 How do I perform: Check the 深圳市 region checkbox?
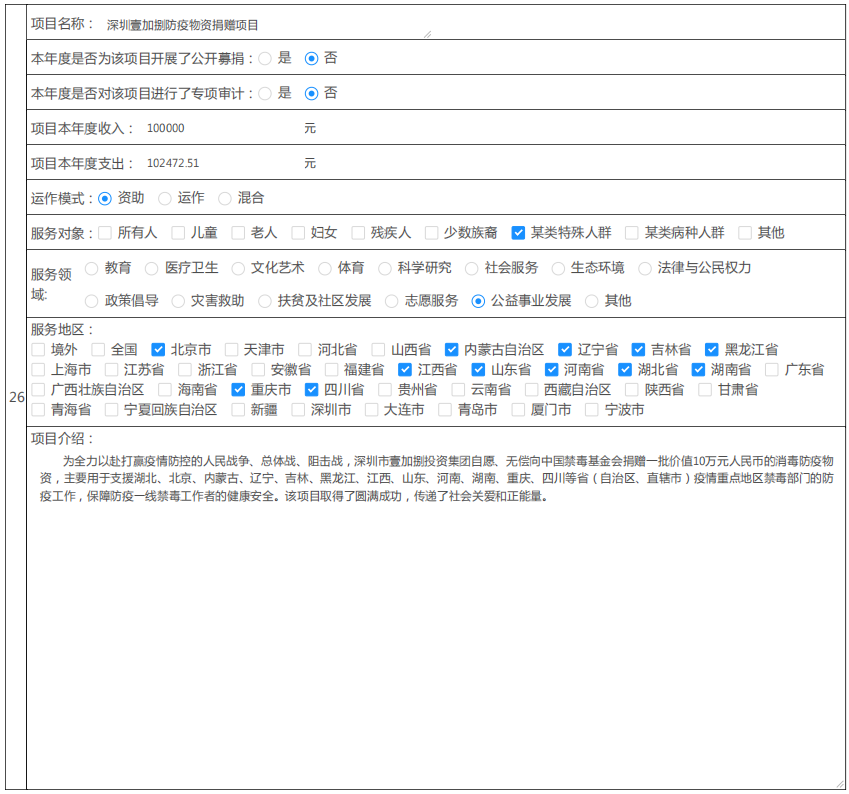(x=298, y=410)
